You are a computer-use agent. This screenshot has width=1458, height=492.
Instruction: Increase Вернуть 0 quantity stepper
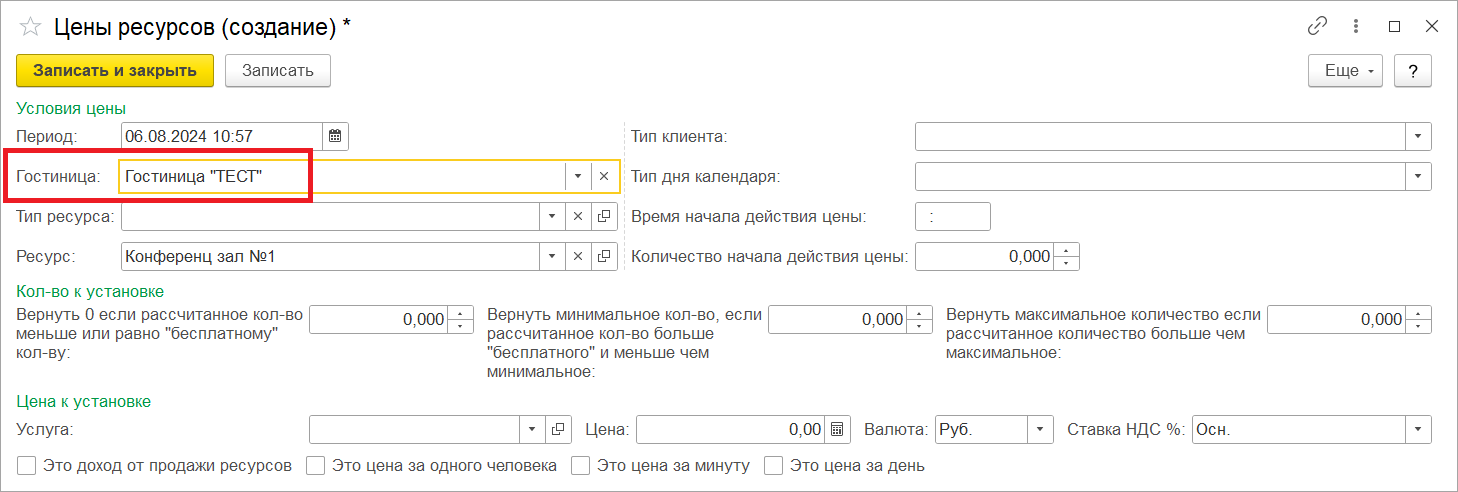(x=460, y=313)
